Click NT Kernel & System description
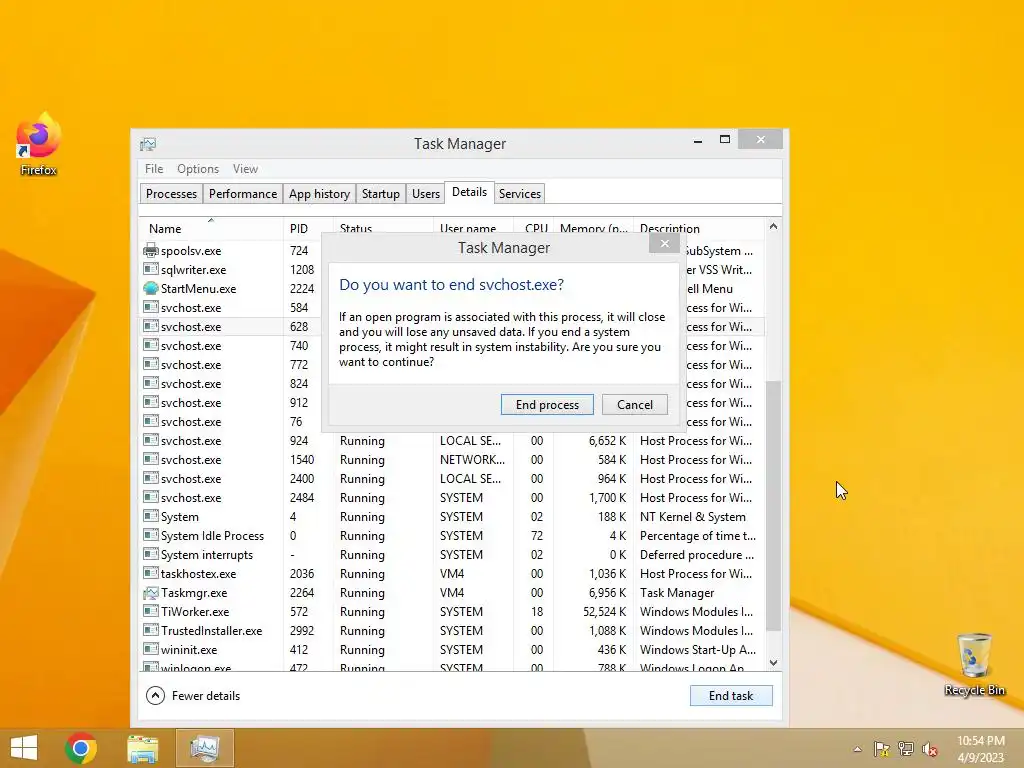1024x768 pixels. [x=692, y=517]
